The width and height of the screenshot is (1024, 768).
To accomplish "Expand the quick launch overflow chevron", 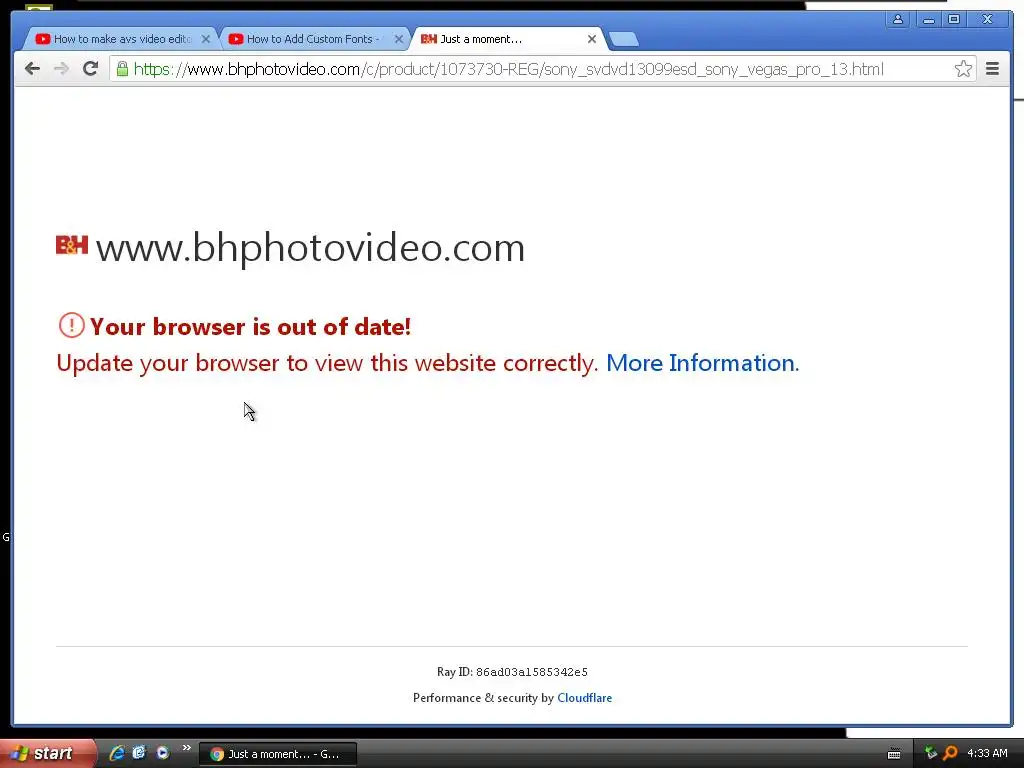I will [x=186, y=748].
